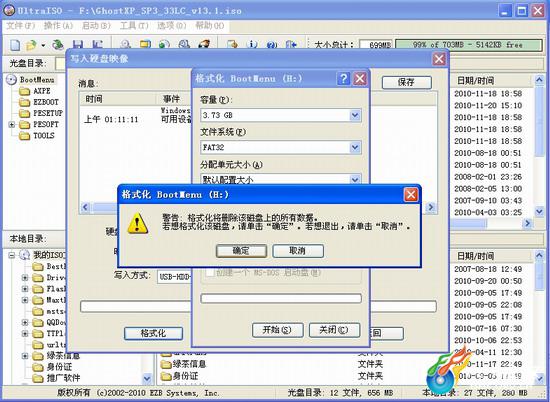Click the Mount to virtual drive icon
550x402 pixels.
pyautogui.click(x=184, y=45)
